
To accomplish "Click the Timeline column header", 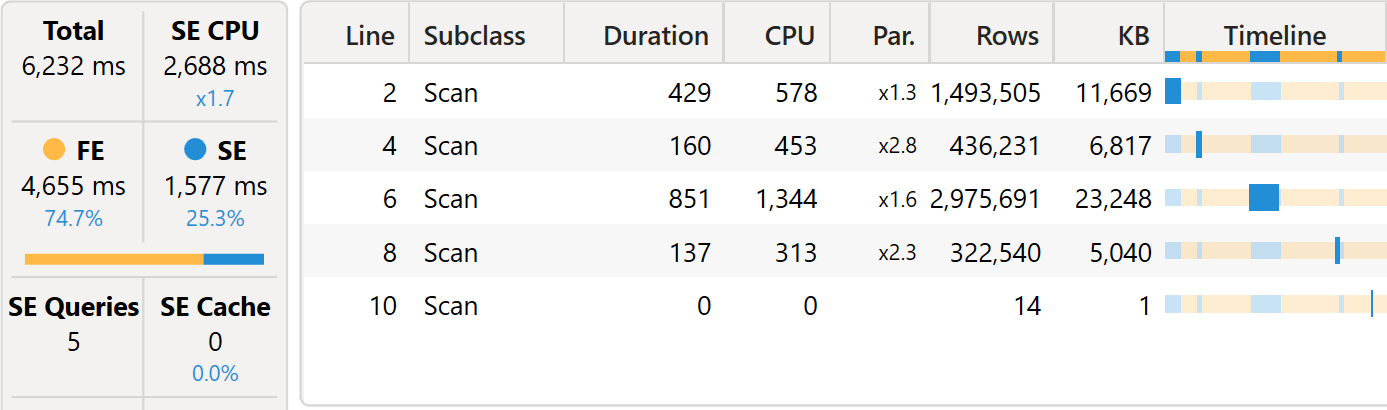I will 1275,37.
